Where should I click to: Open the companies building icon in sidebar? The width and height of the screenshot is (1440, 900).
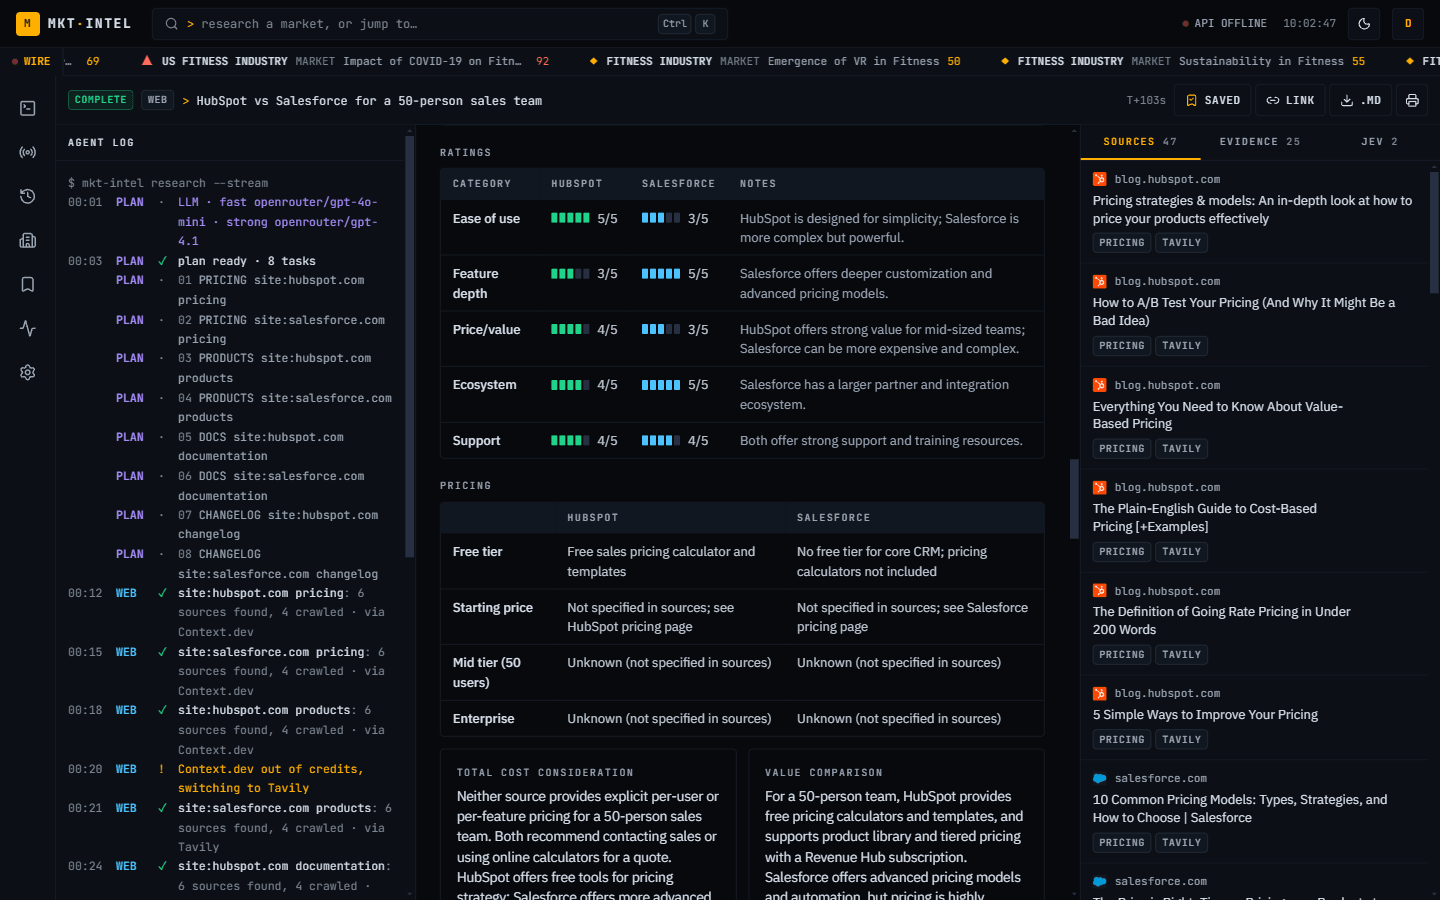point(28,240)
